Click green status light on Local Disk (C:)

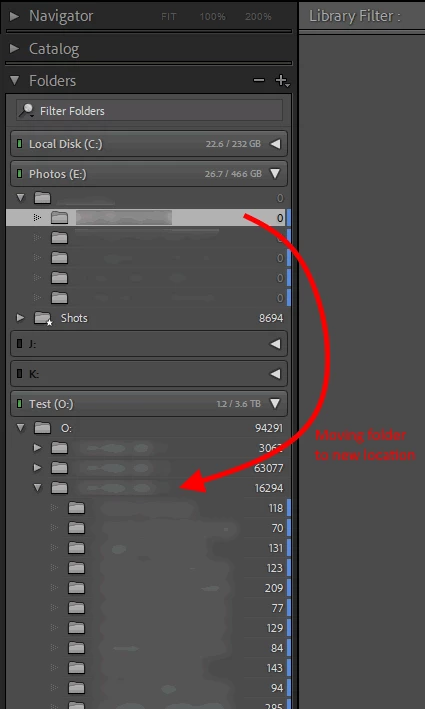(x=19, y=144)
